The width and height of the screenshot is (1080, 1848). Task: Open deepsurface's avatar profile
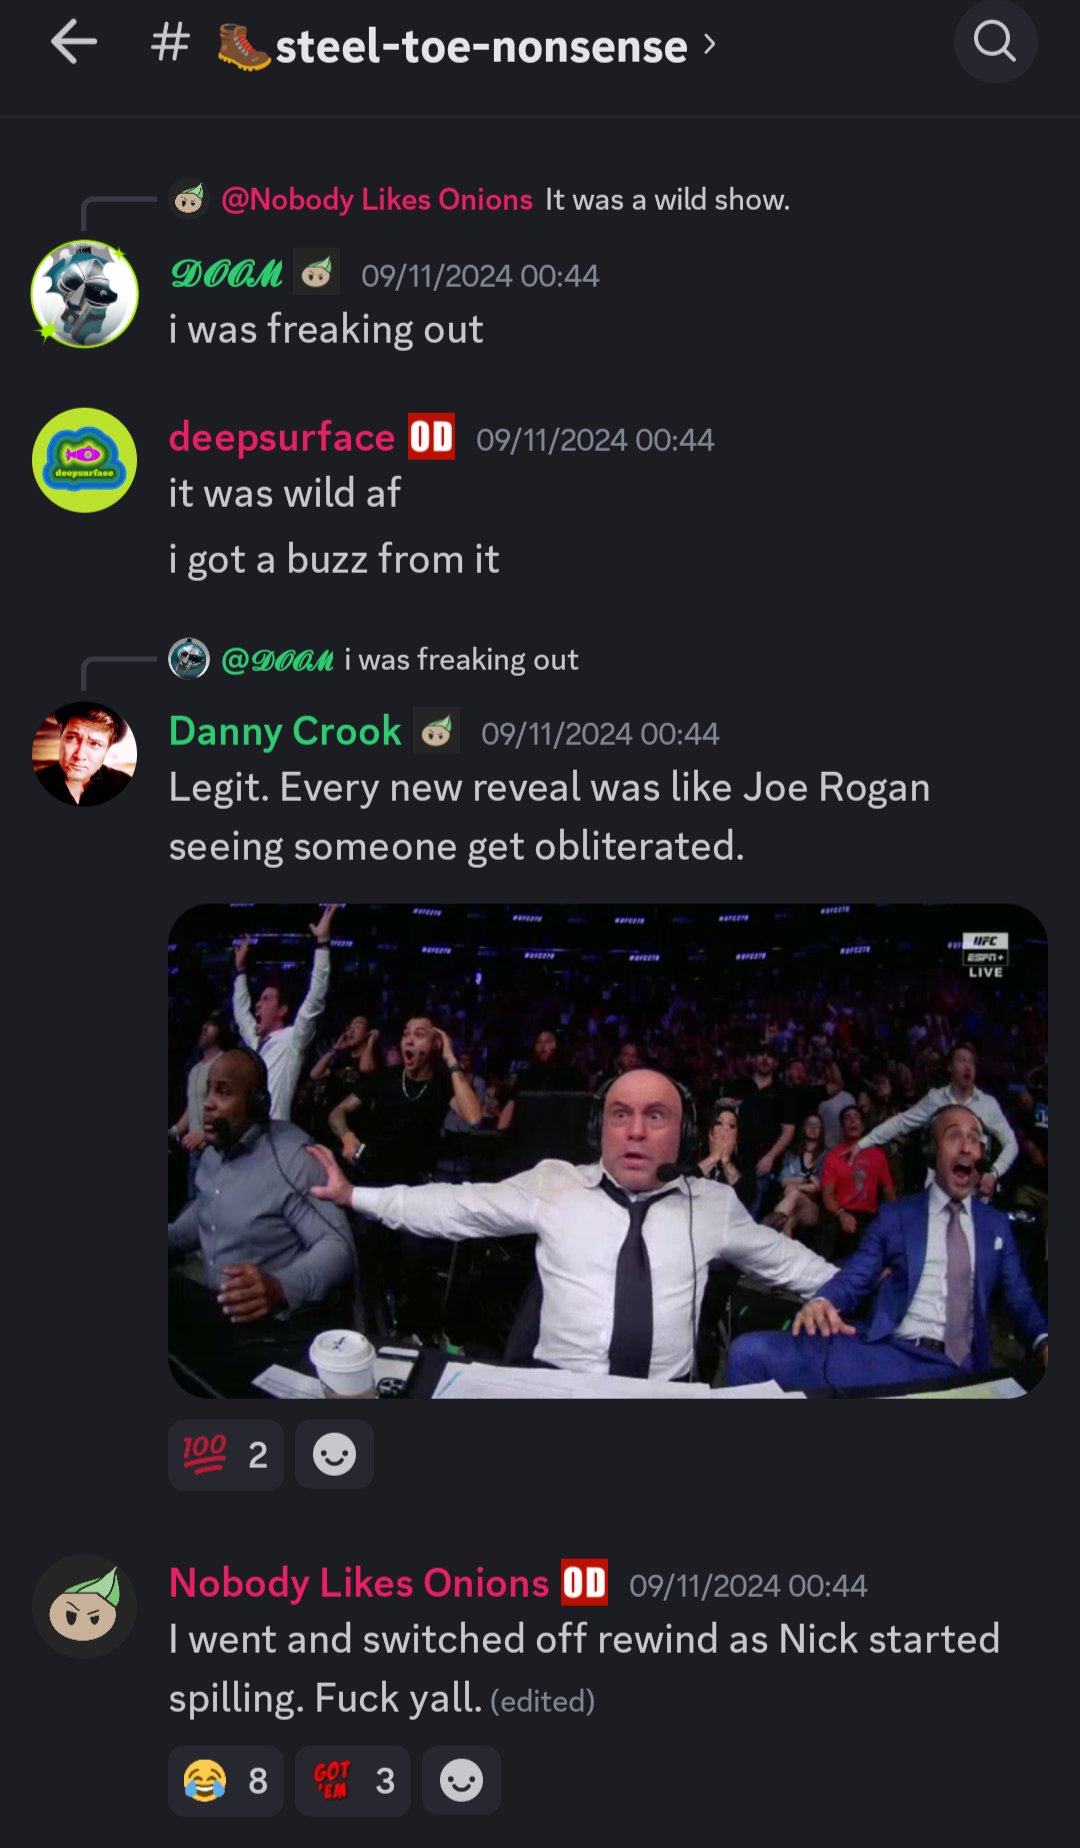click(x=85, y=460)
